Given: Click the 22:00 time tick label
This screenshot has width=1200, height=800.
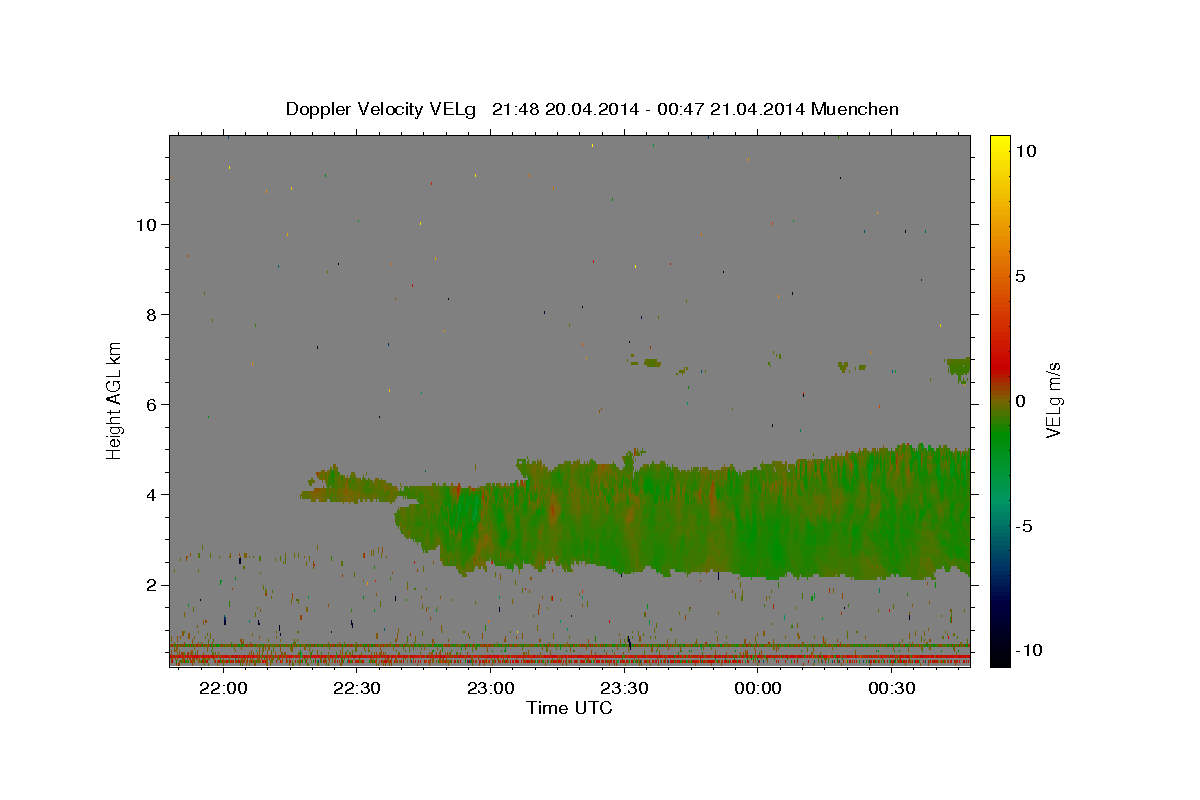Looking at the screenshot, I should 223,689.
